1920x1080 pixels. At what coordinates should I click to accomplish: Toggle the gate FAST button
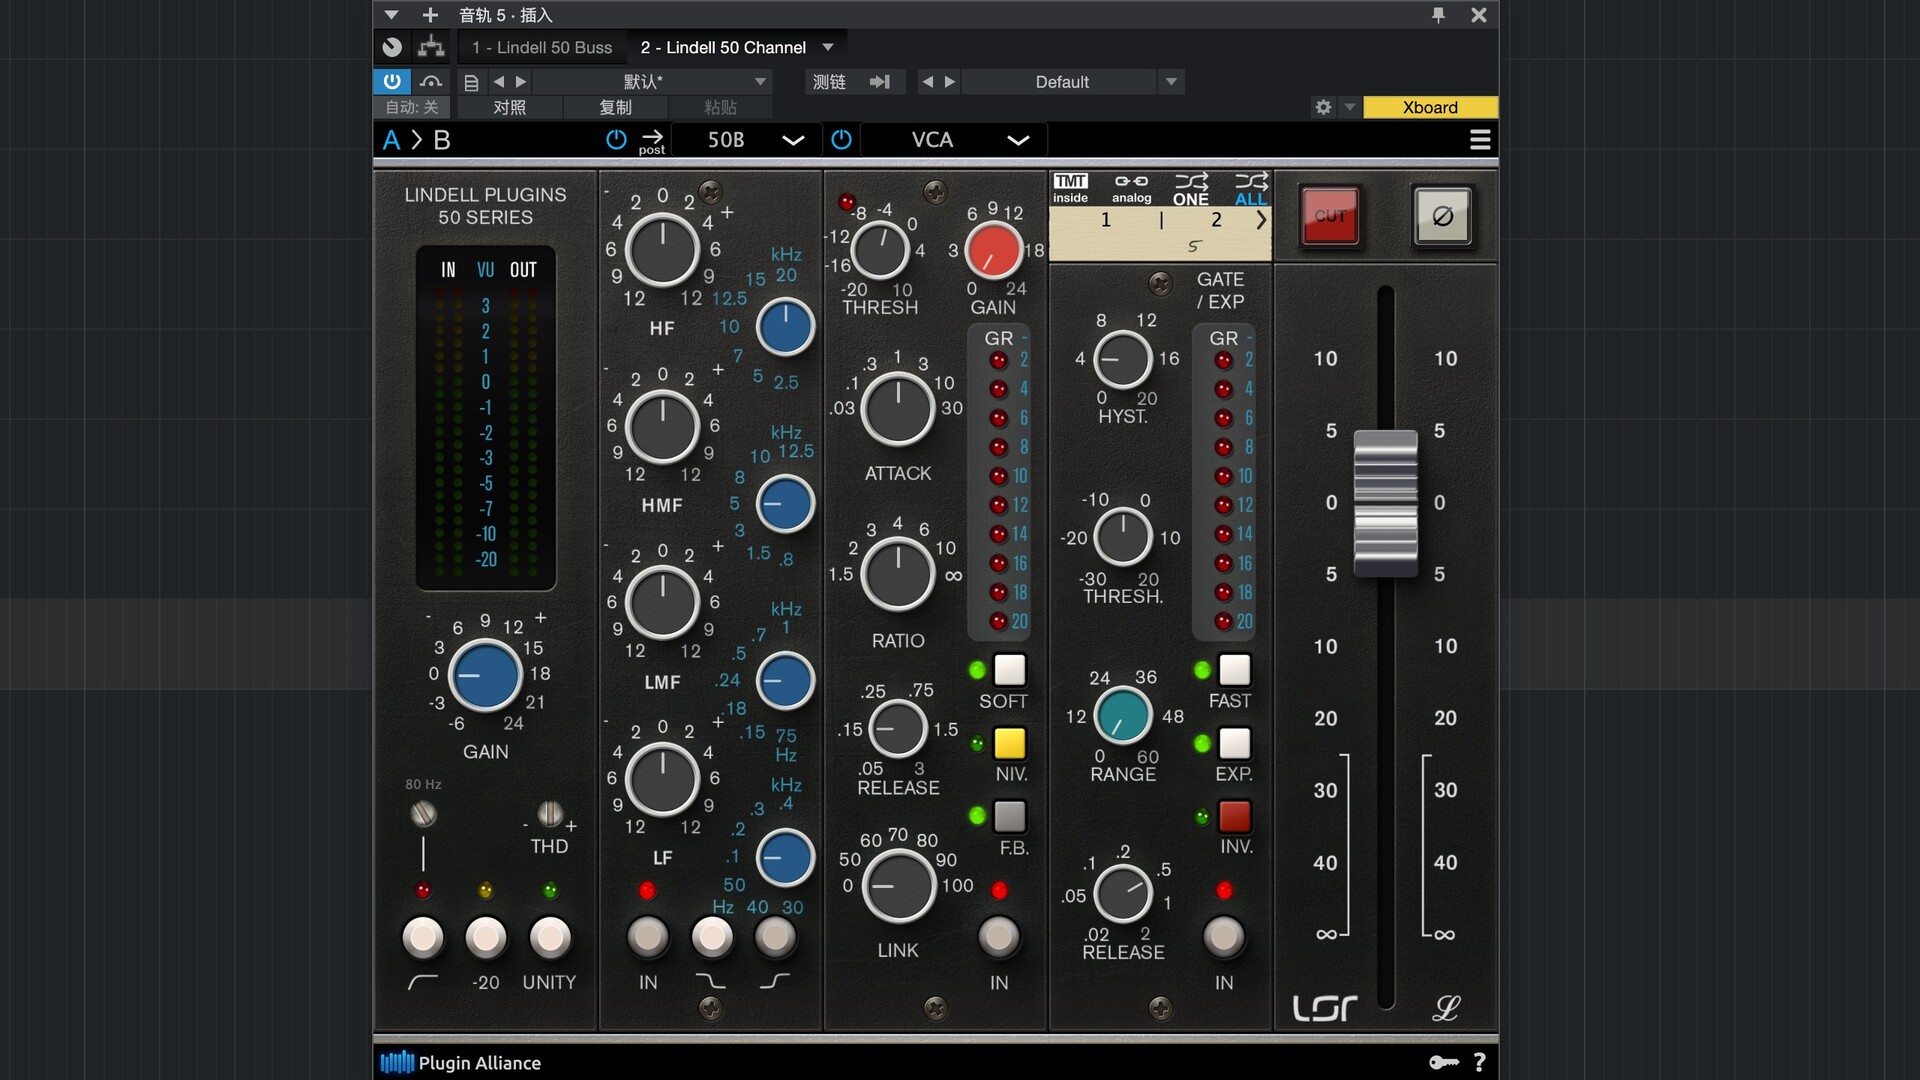pyautogui.click(x=1234, y=669)
